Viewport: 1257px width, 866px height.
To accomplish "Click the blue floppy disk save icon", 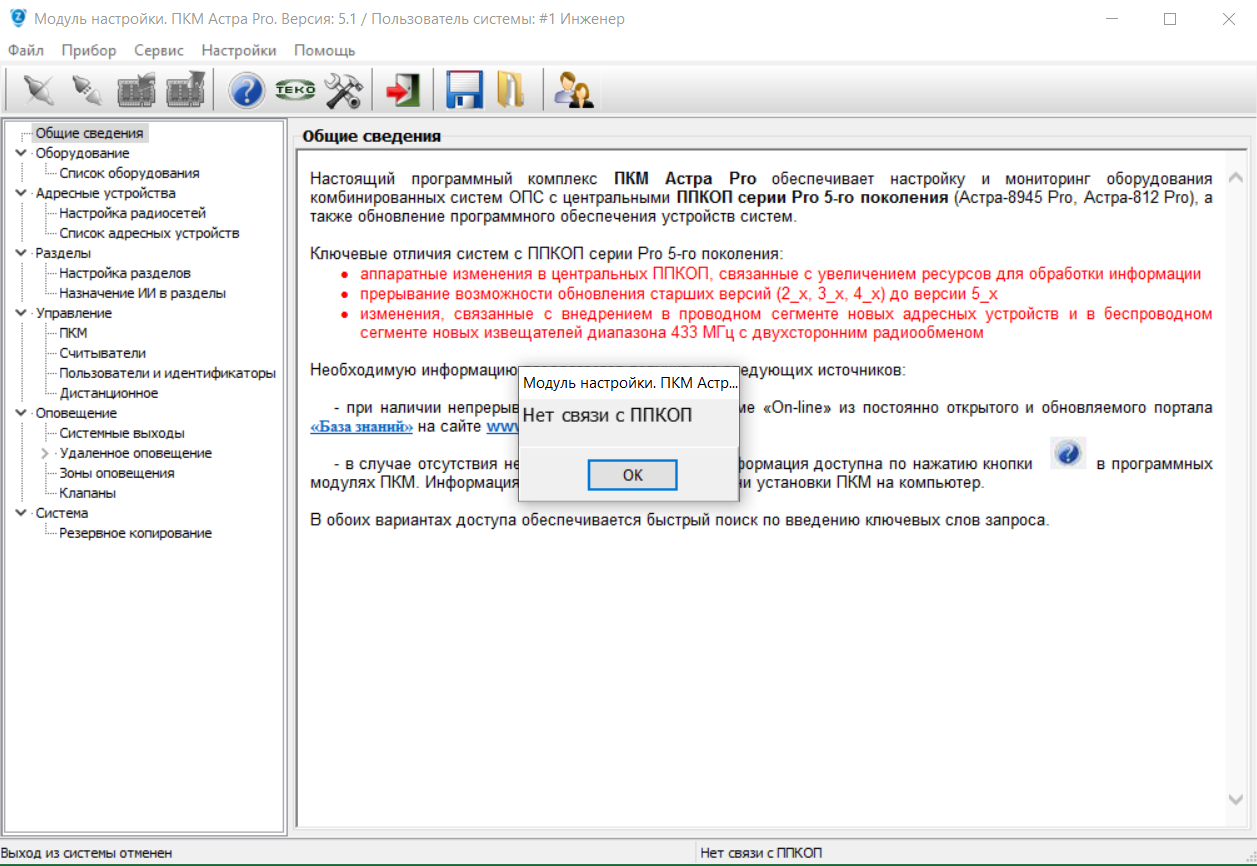I will point(464,91).
